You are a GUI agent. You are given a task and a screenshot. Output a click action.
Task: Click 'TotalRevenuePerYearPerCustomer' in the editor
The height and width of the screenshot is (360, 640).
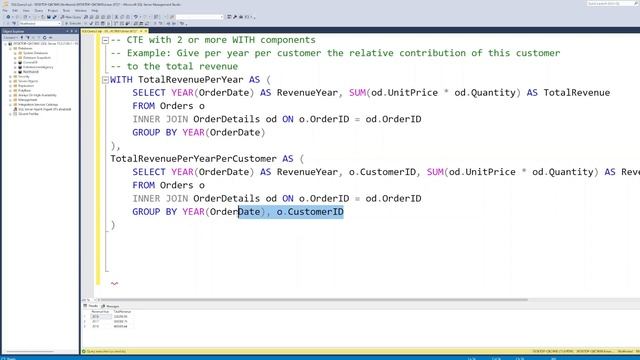pos(193,158)
